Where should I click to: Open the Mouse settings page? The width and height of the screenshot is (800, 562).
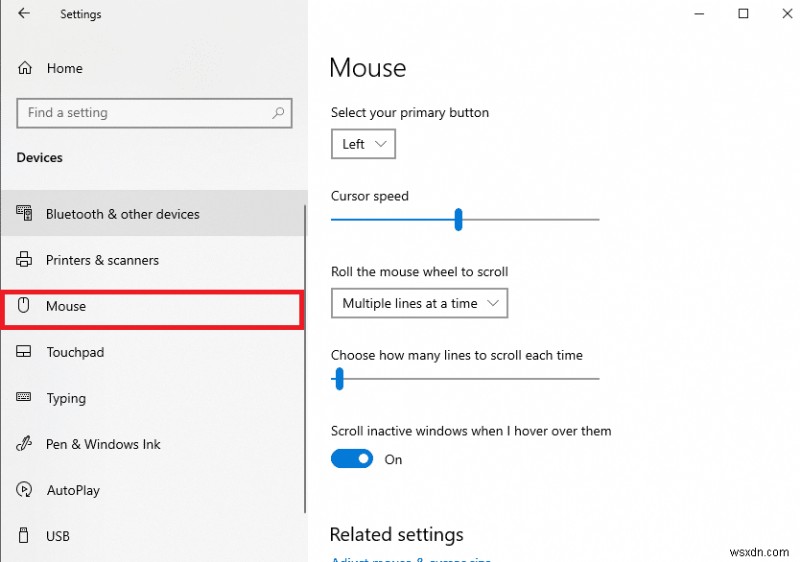153,309
